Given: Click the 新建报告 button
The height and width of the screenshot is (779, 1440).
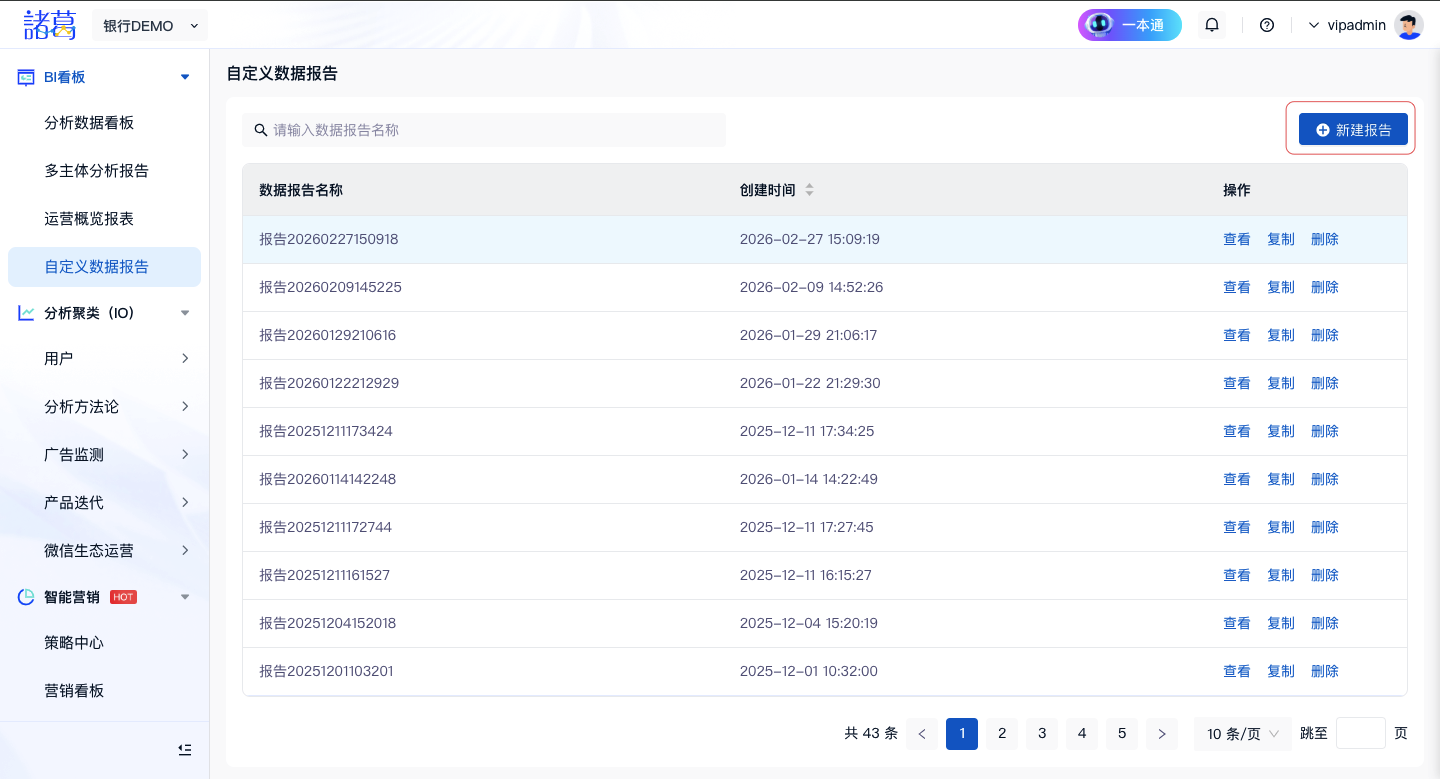Looking at the screenshot, I should (1352, 129).
